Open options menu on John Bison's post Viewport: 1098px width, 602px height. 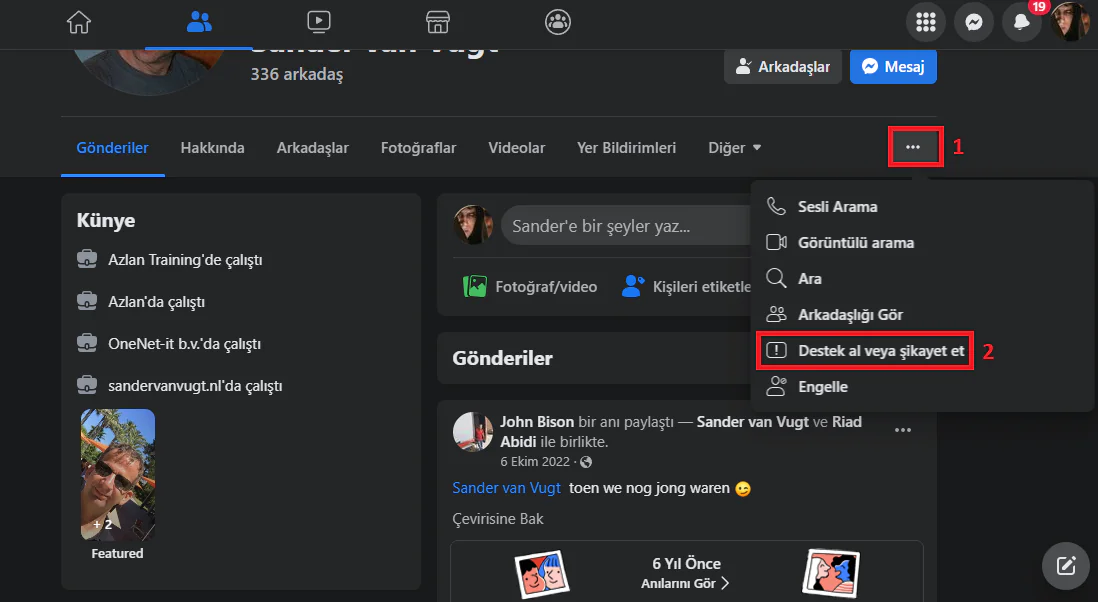tap(903, 429)
